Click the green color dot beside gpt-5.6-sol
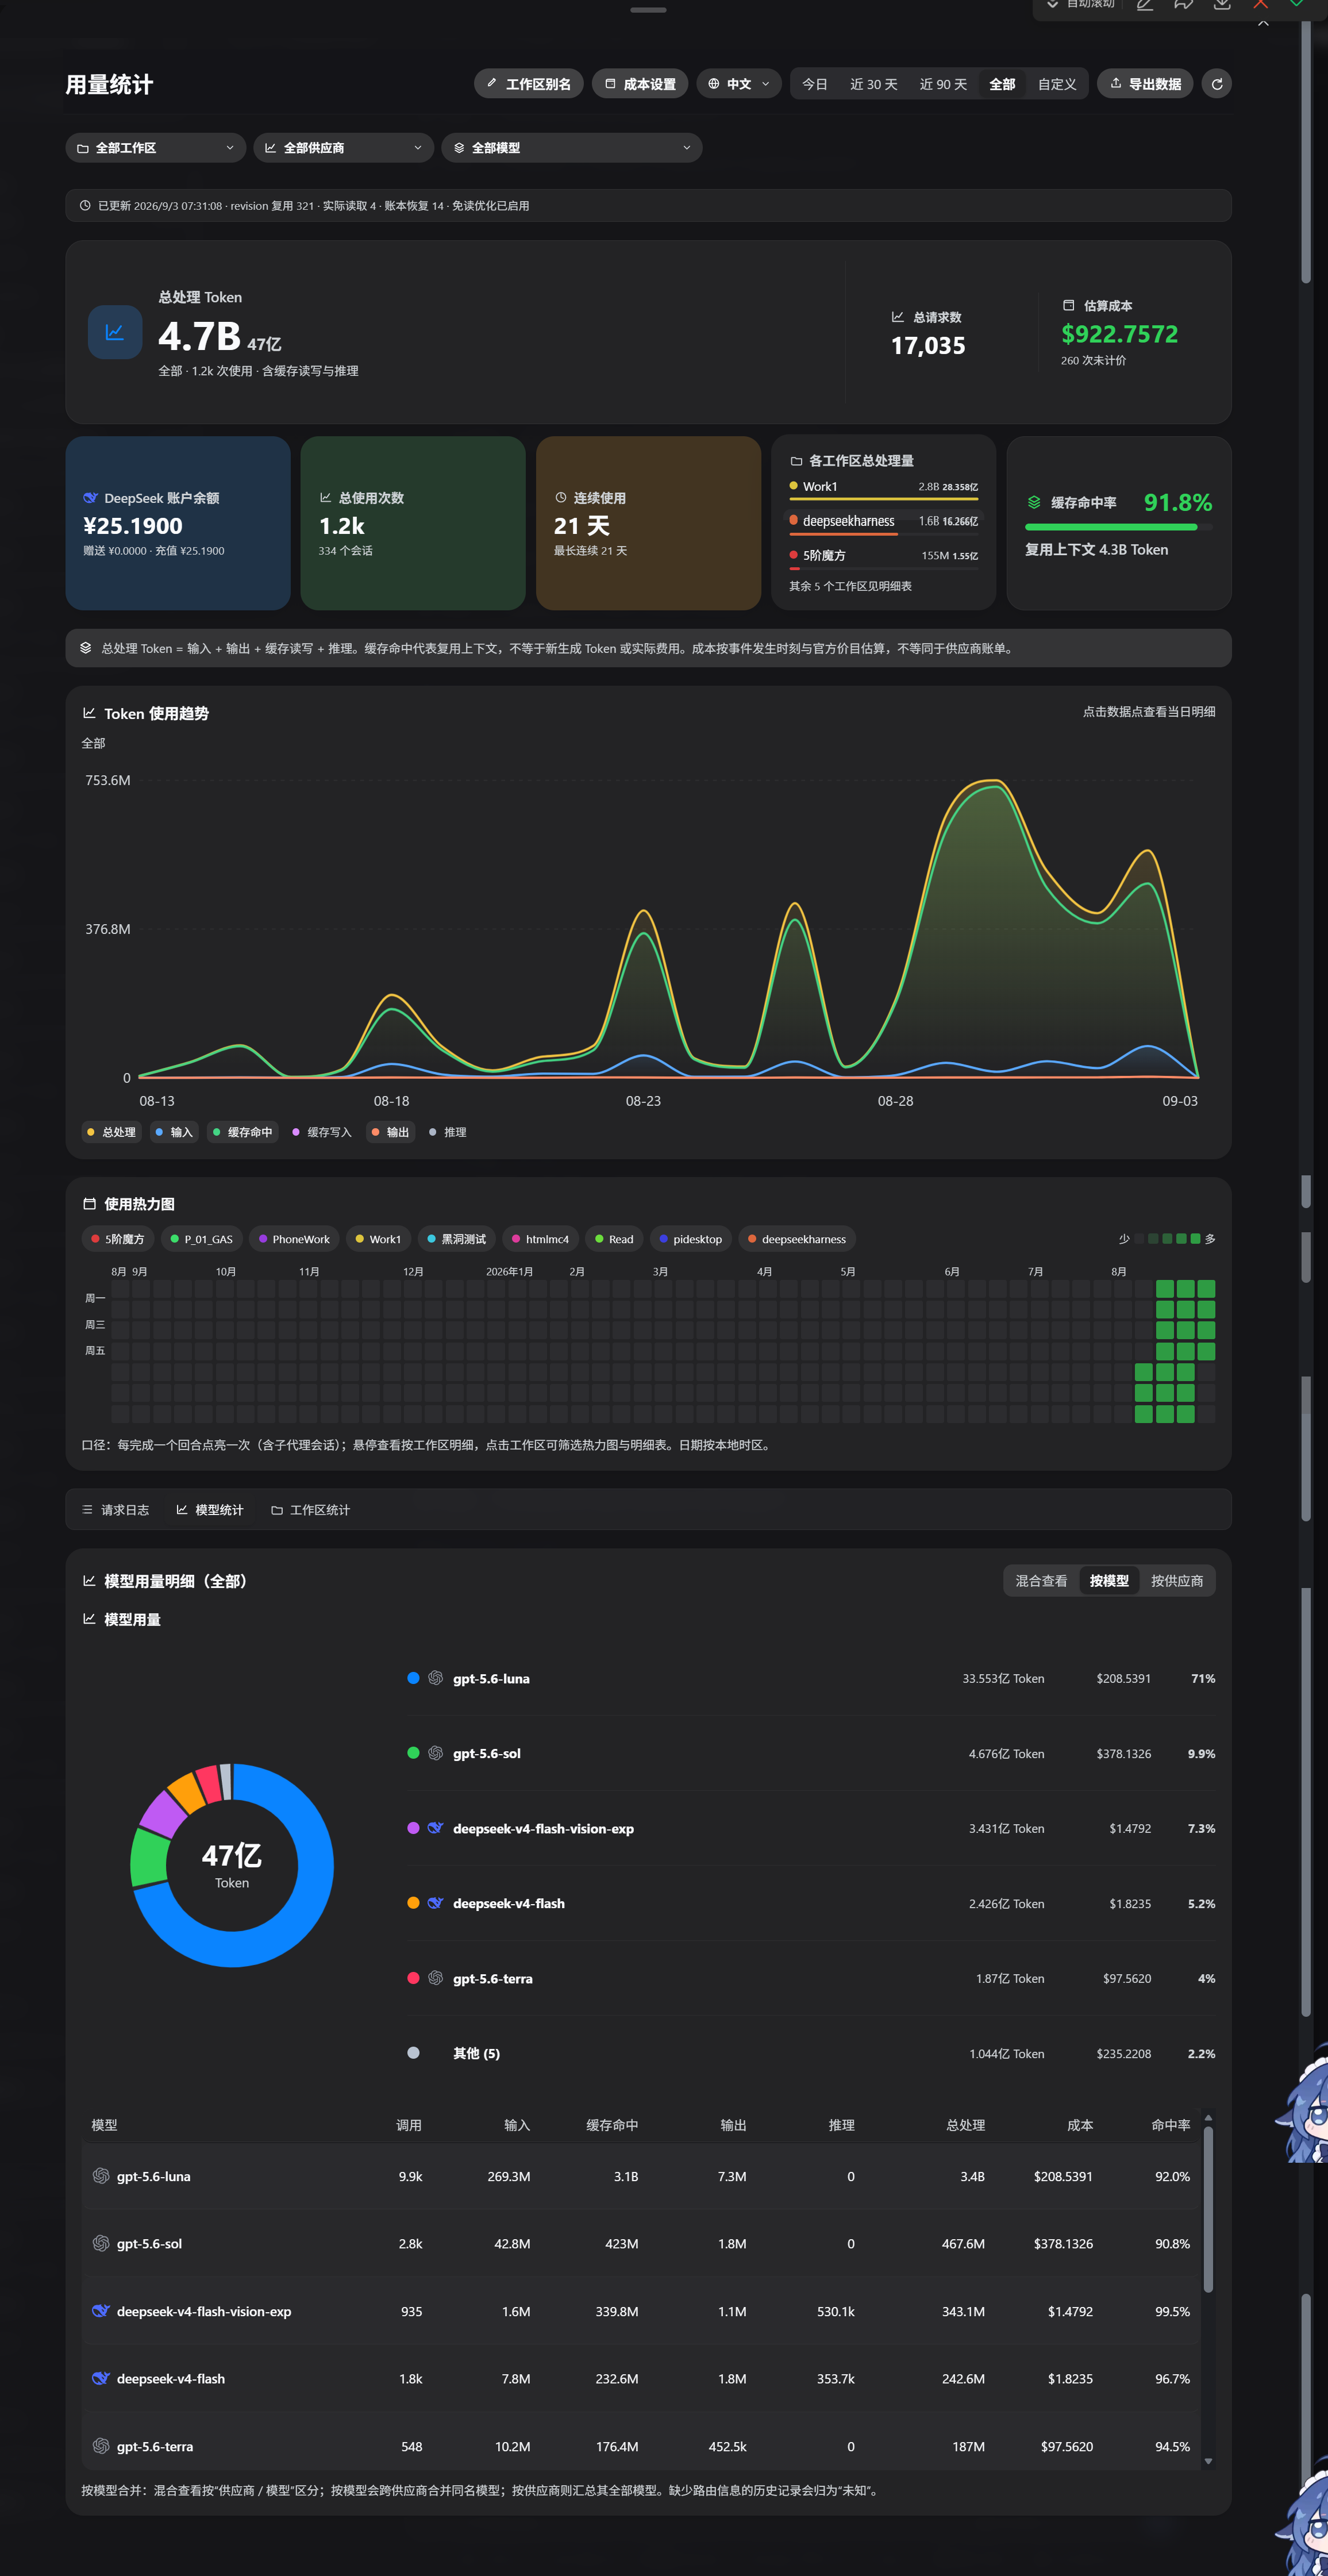This screenshot has height=2576, width=1328. coord(413,1753)
